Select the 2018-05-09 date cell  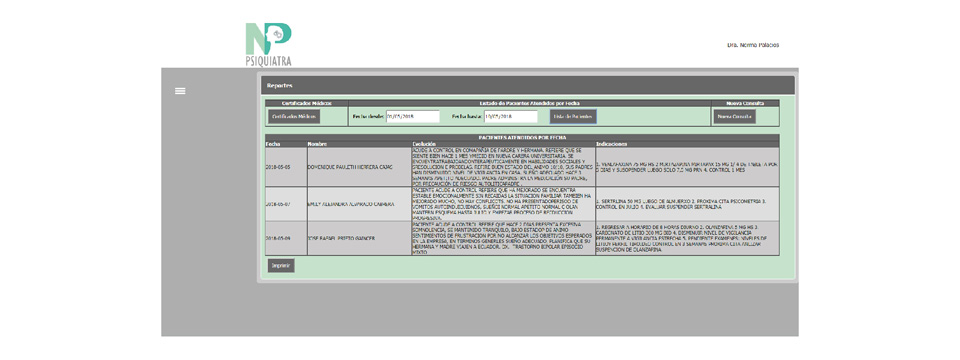point(286,238)
